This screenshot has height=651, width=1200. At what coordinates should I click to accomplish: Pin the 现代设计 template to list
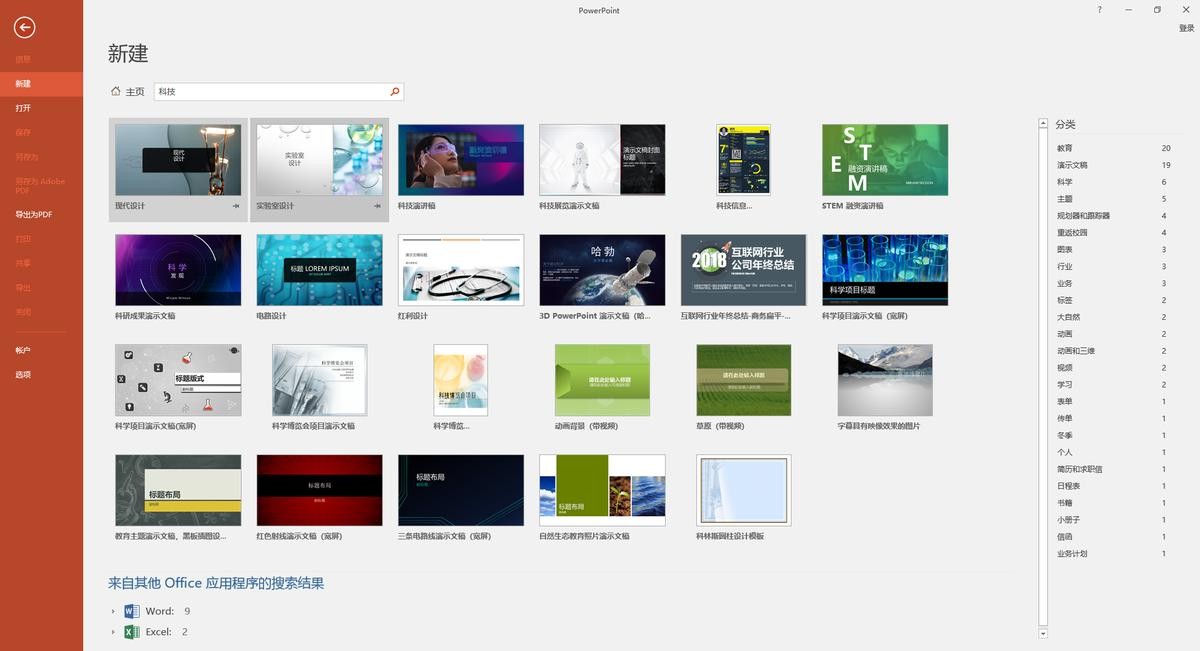coord(236,206)
